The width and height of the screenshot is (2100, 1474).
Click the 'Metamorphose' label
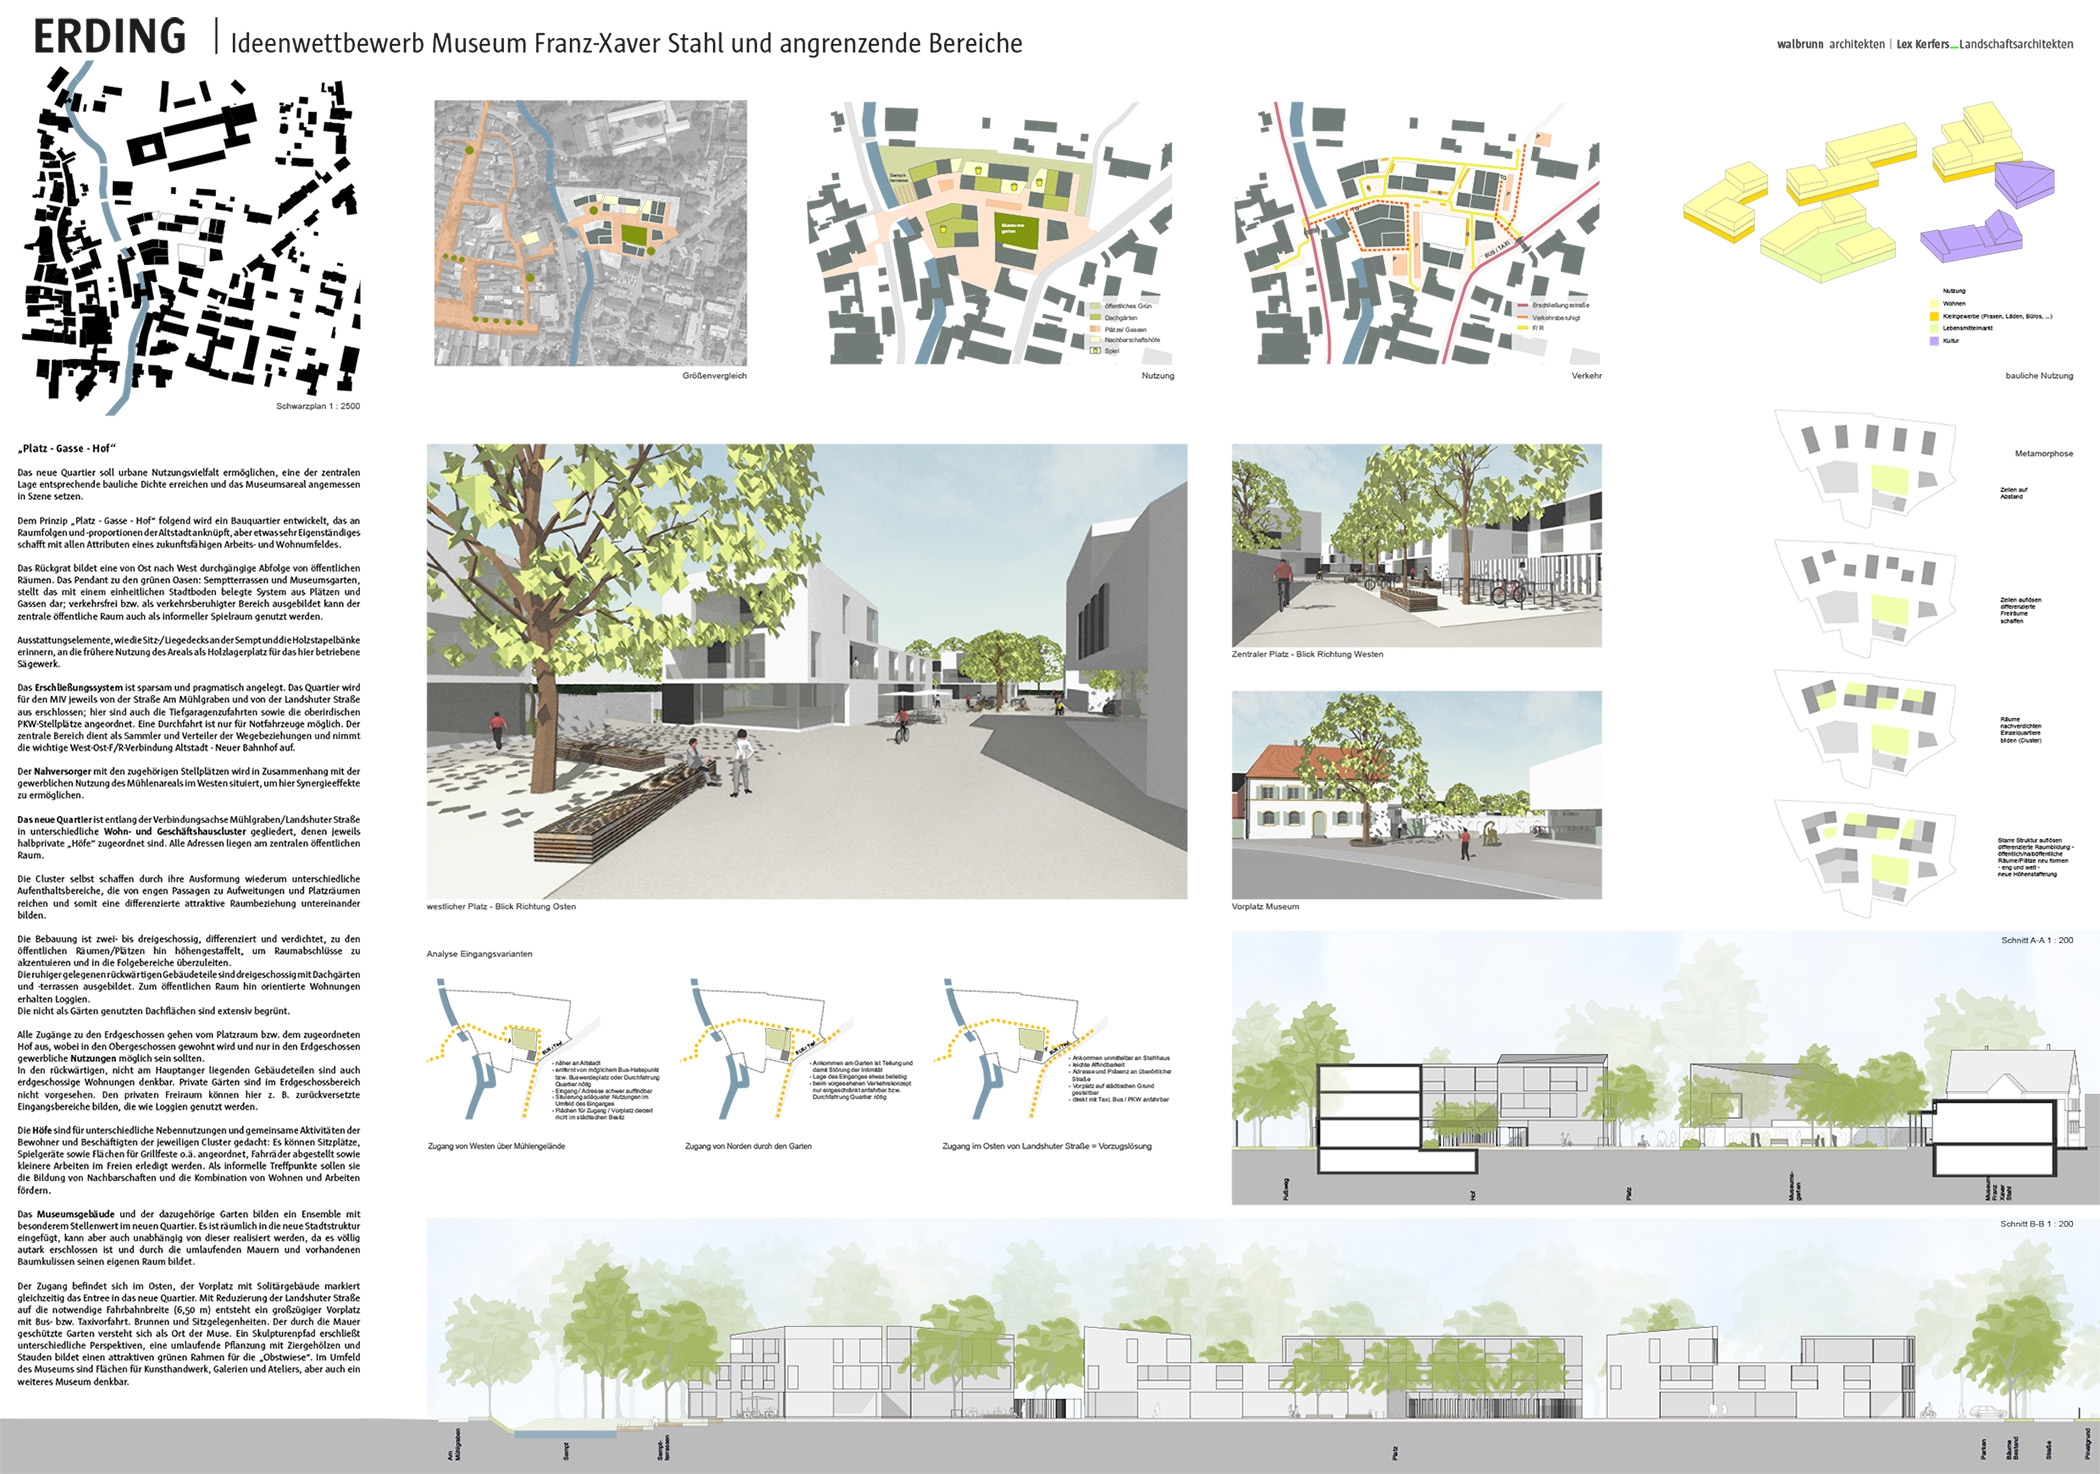(2044, 454)
